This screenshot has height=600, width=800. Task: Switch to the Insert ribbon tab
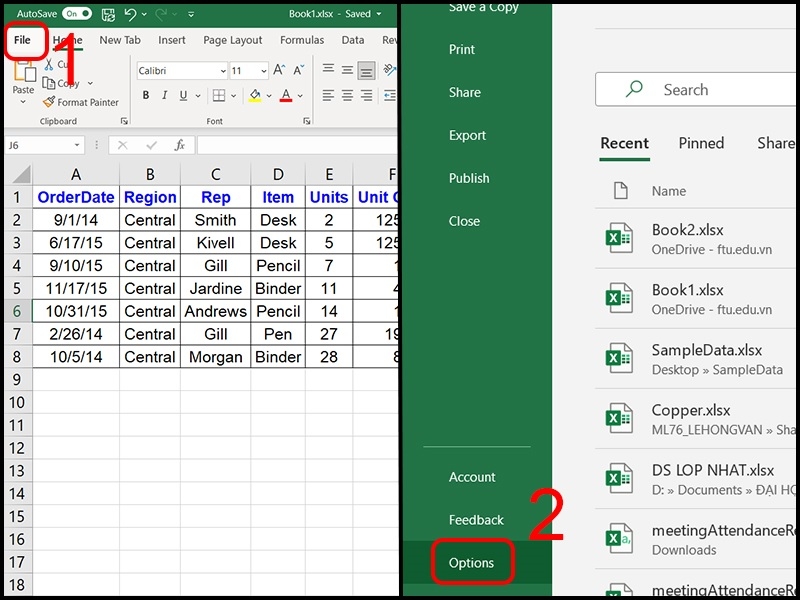(x=172, y=40)
